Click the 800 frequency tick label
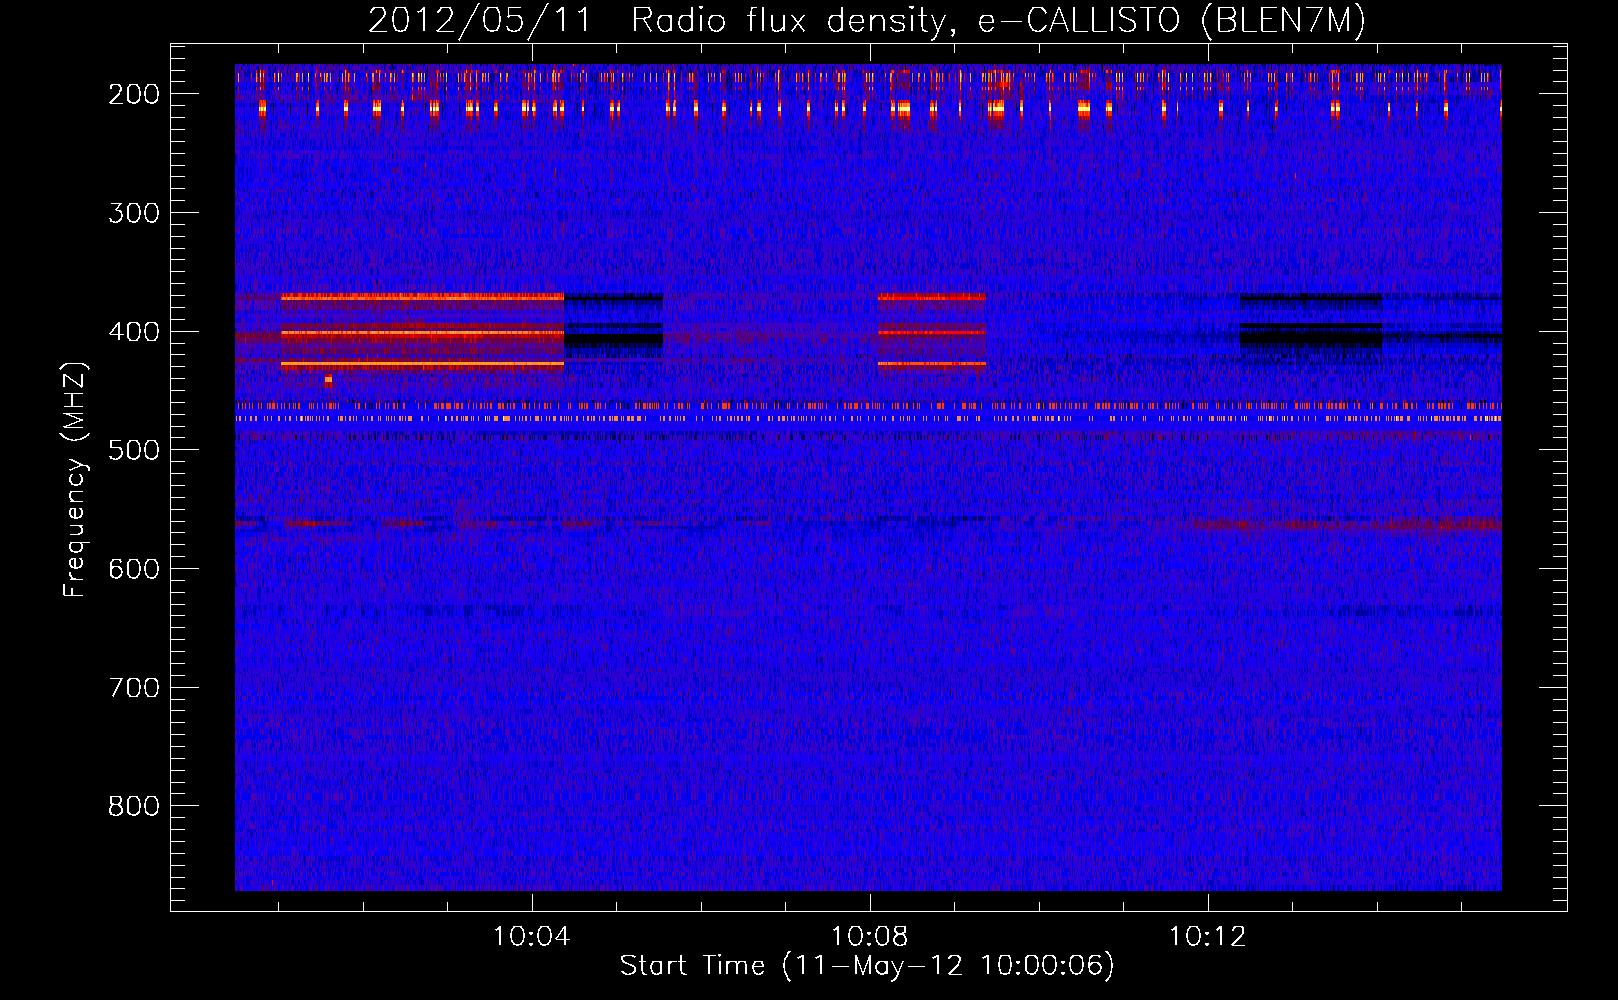1618x1000 pixels. [133, 806]
